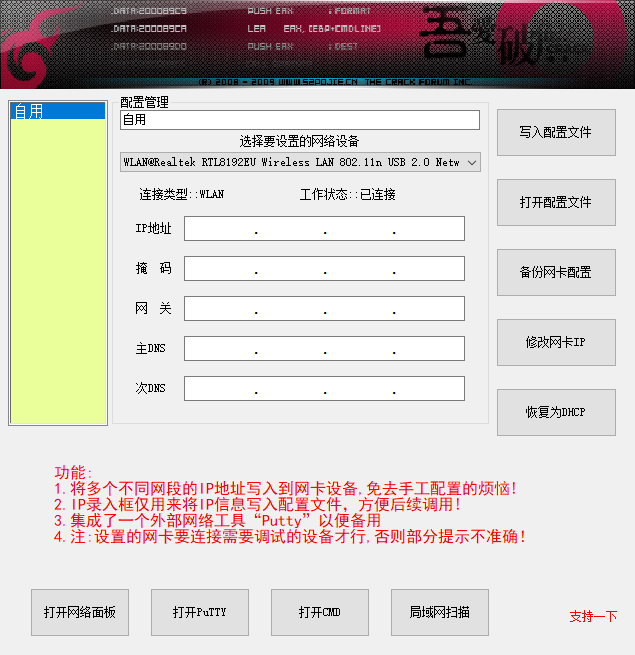Click the 配置管理 name input field
This screenshot has width=635, height=655.
pos(299,120)
